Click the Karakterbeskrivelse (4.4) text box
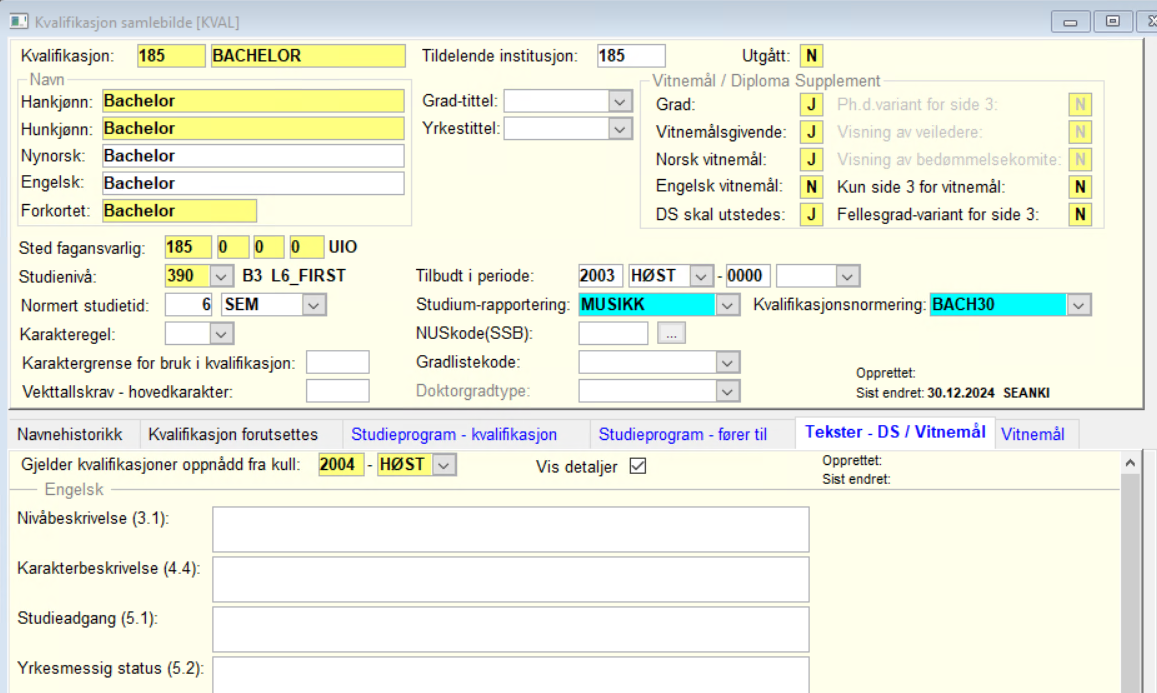This screenshot has height=693, width=1157. click(511, 579)
